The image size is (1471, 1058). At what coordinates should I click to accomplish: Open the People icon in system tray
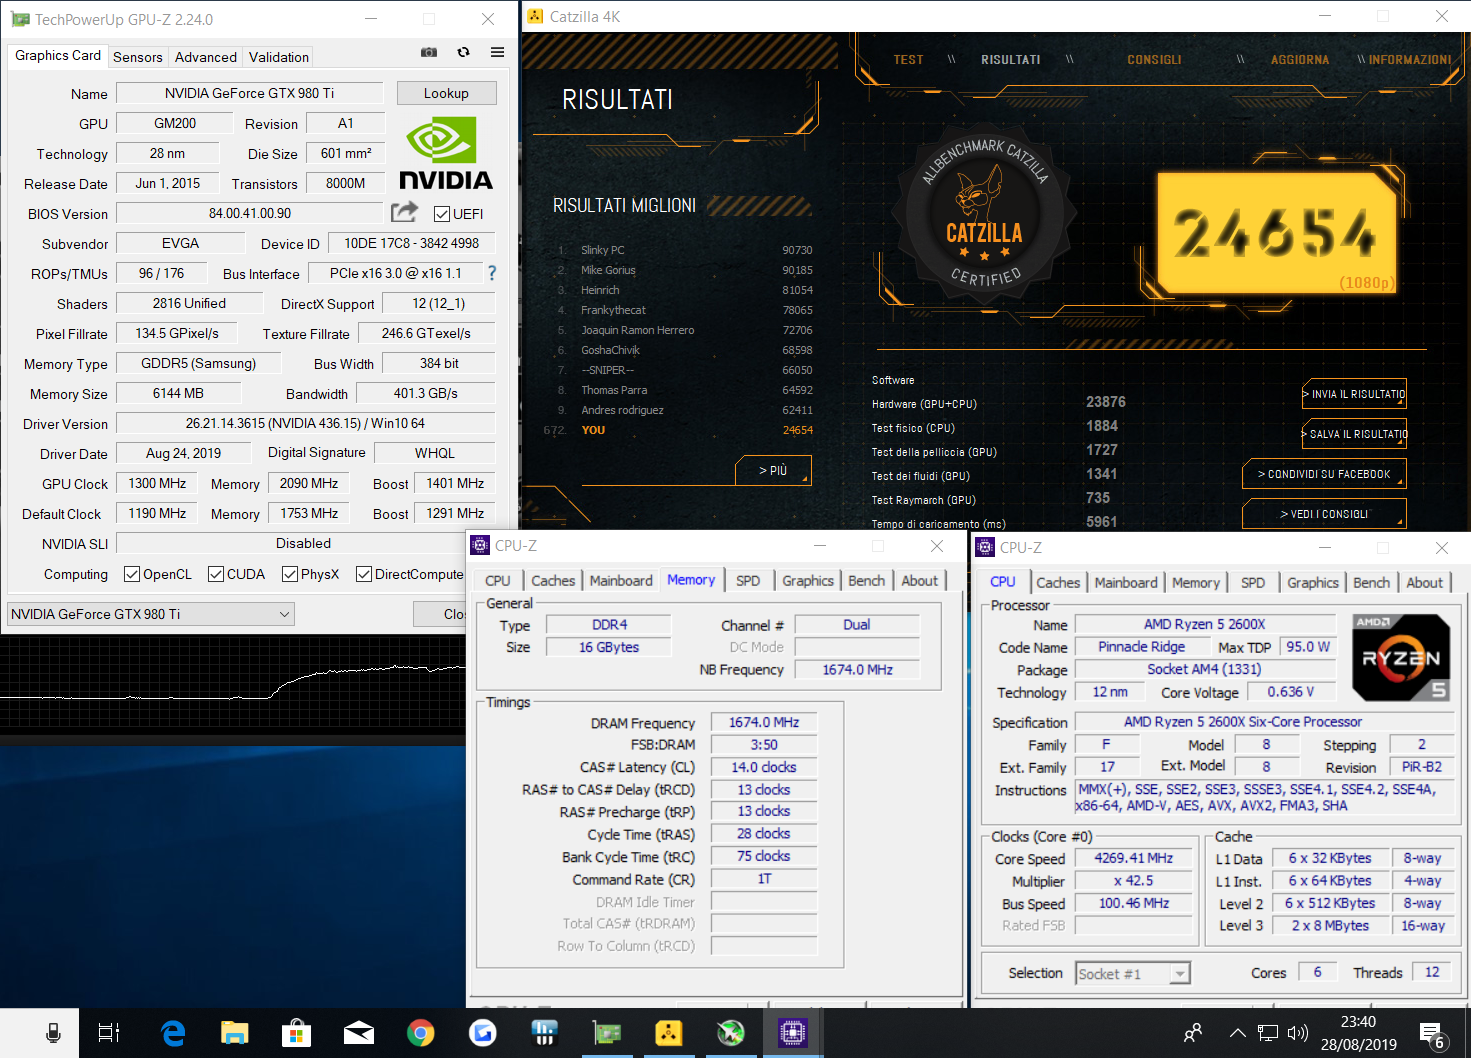pos(1193,1033)
